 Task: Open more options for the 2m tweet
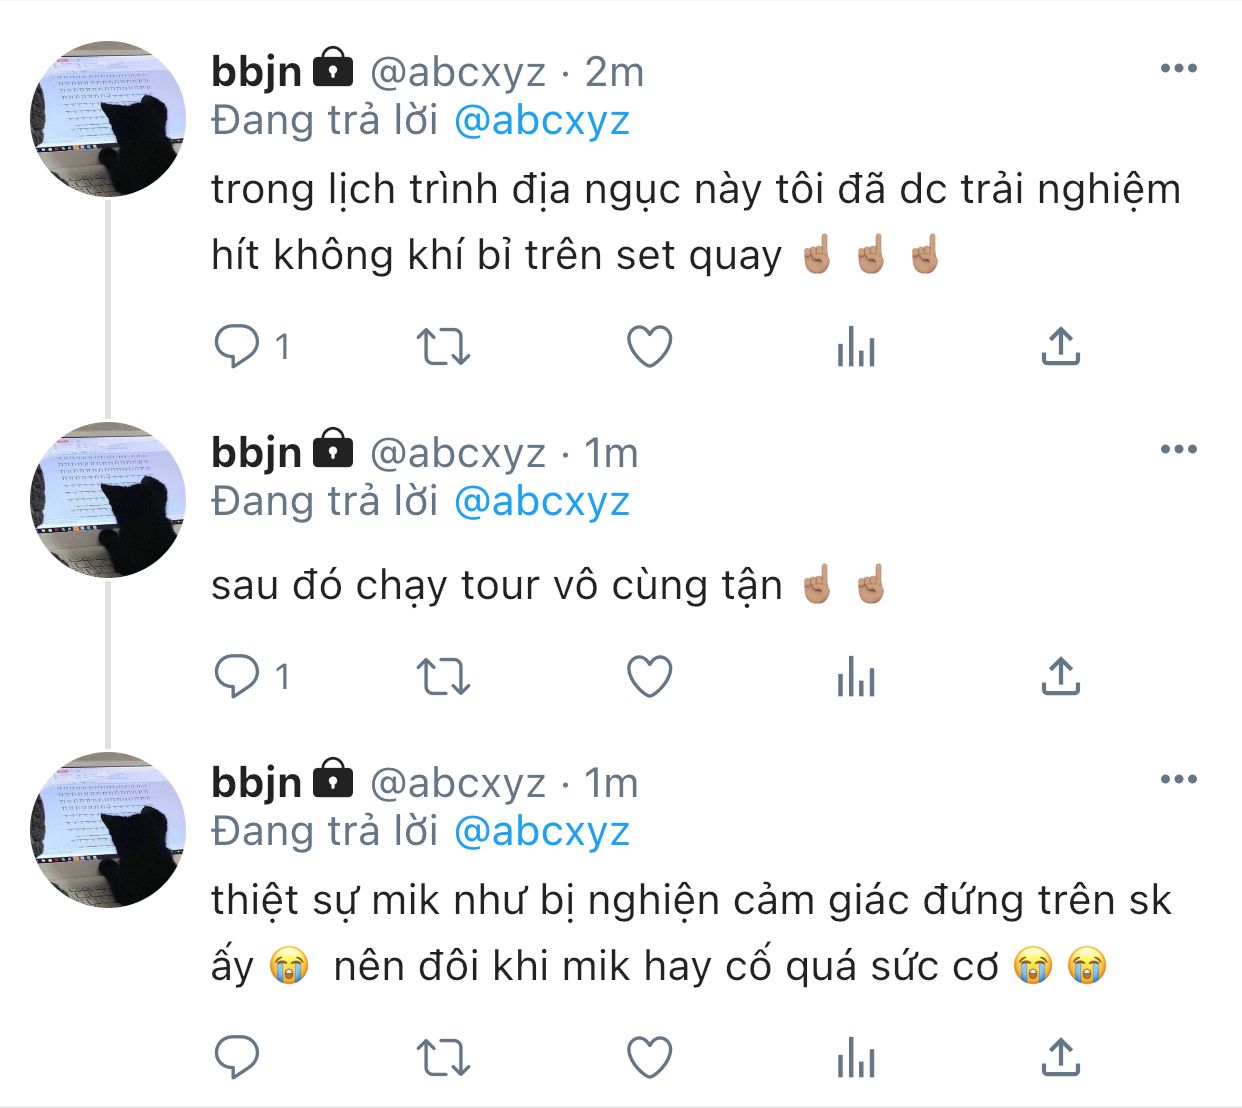pos(1178,69)
